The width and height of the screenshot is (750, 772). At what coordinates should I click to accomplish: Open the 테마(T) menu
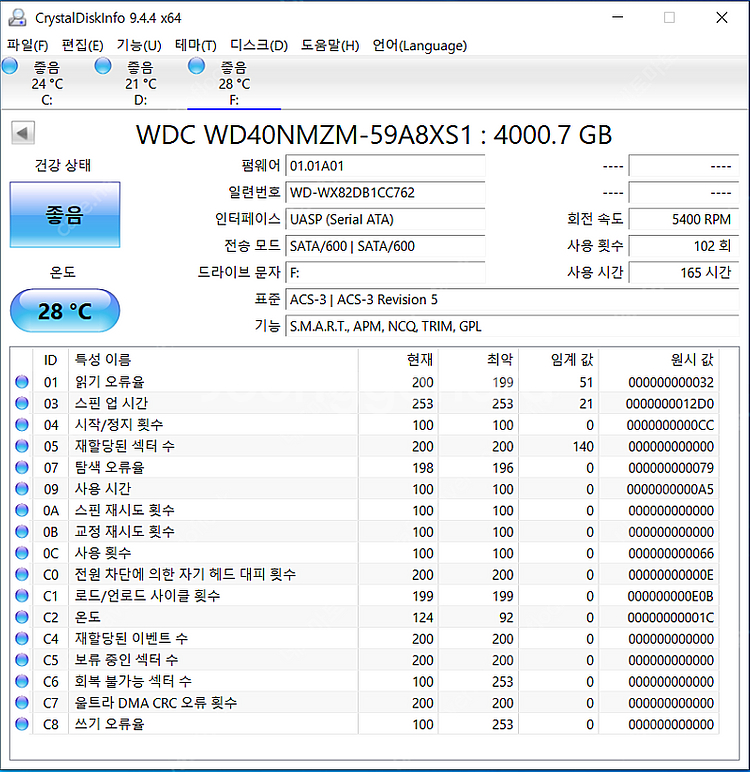[x=196, y=45]
